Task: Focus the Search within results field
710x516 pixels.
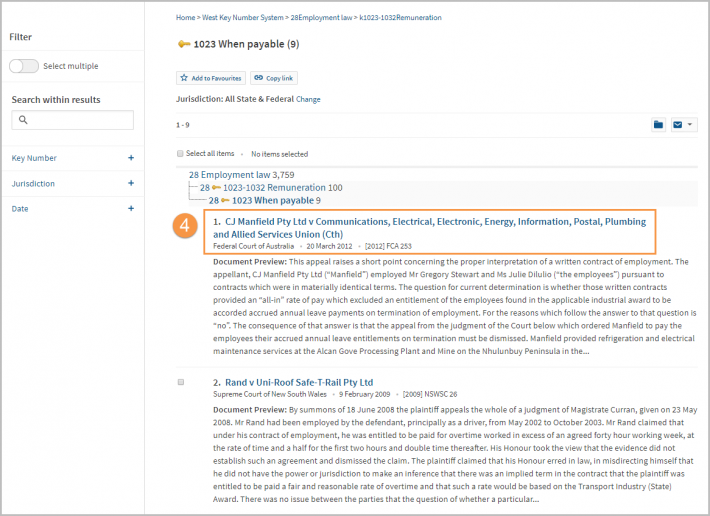Action: pyautogui.click(x=72, y=120)
